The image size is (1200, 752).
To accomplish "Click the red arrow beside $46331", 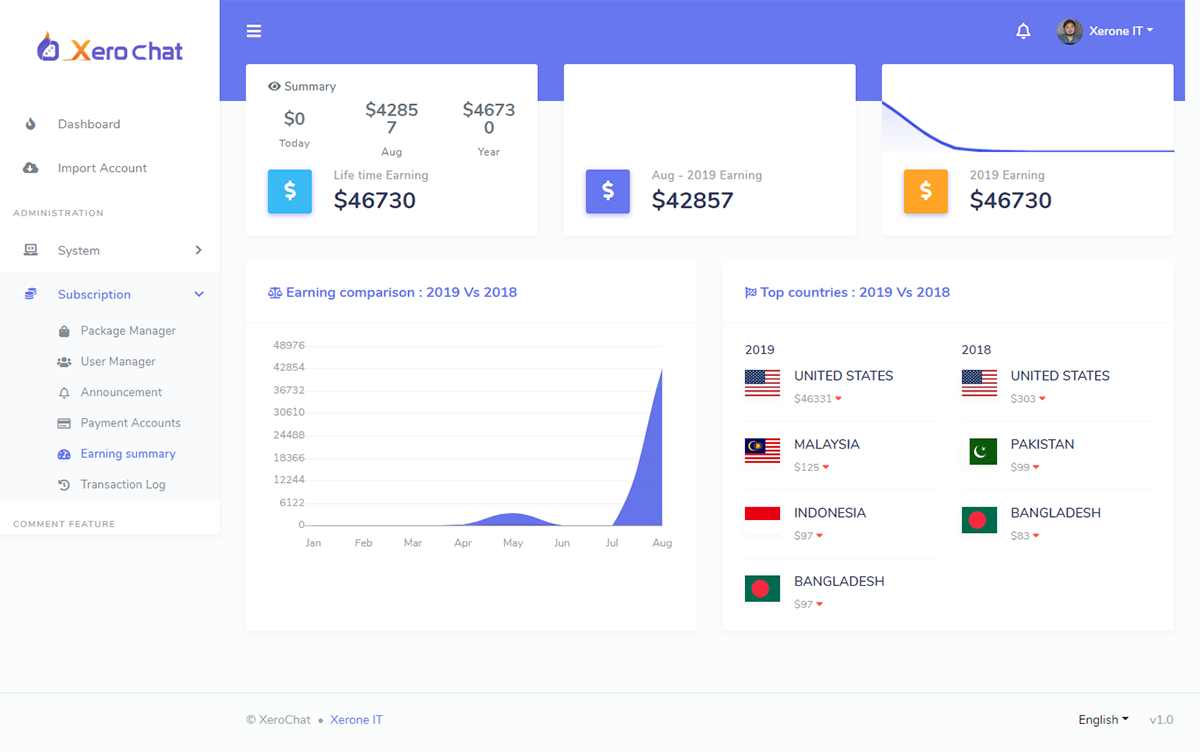I will coord(838,399).
